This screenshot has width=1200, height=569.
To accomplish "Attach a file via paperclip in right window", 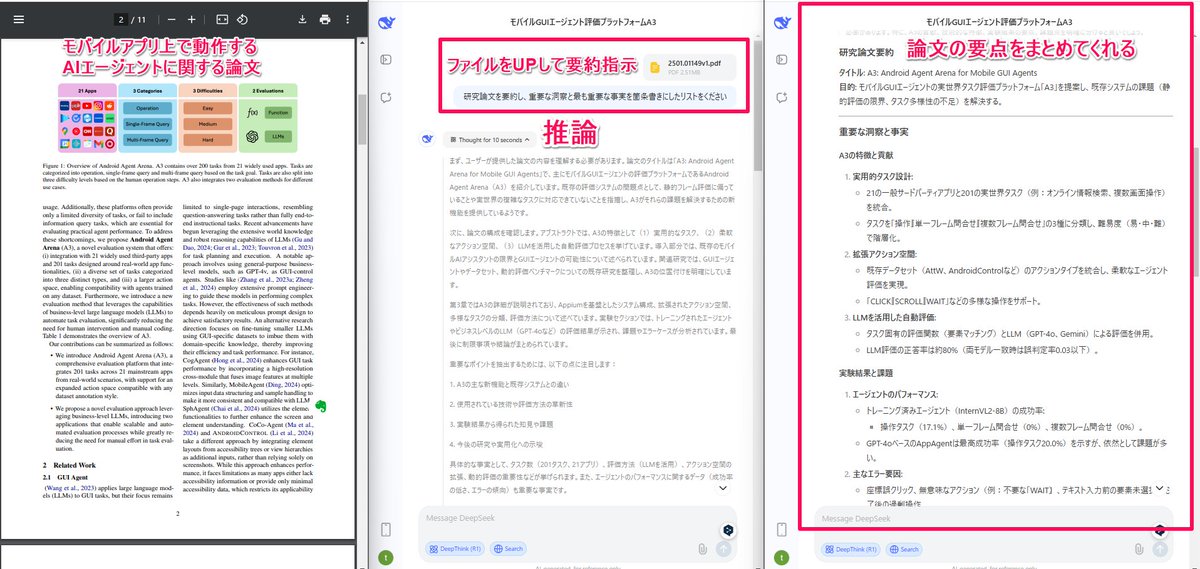I will coord(1138,548).
